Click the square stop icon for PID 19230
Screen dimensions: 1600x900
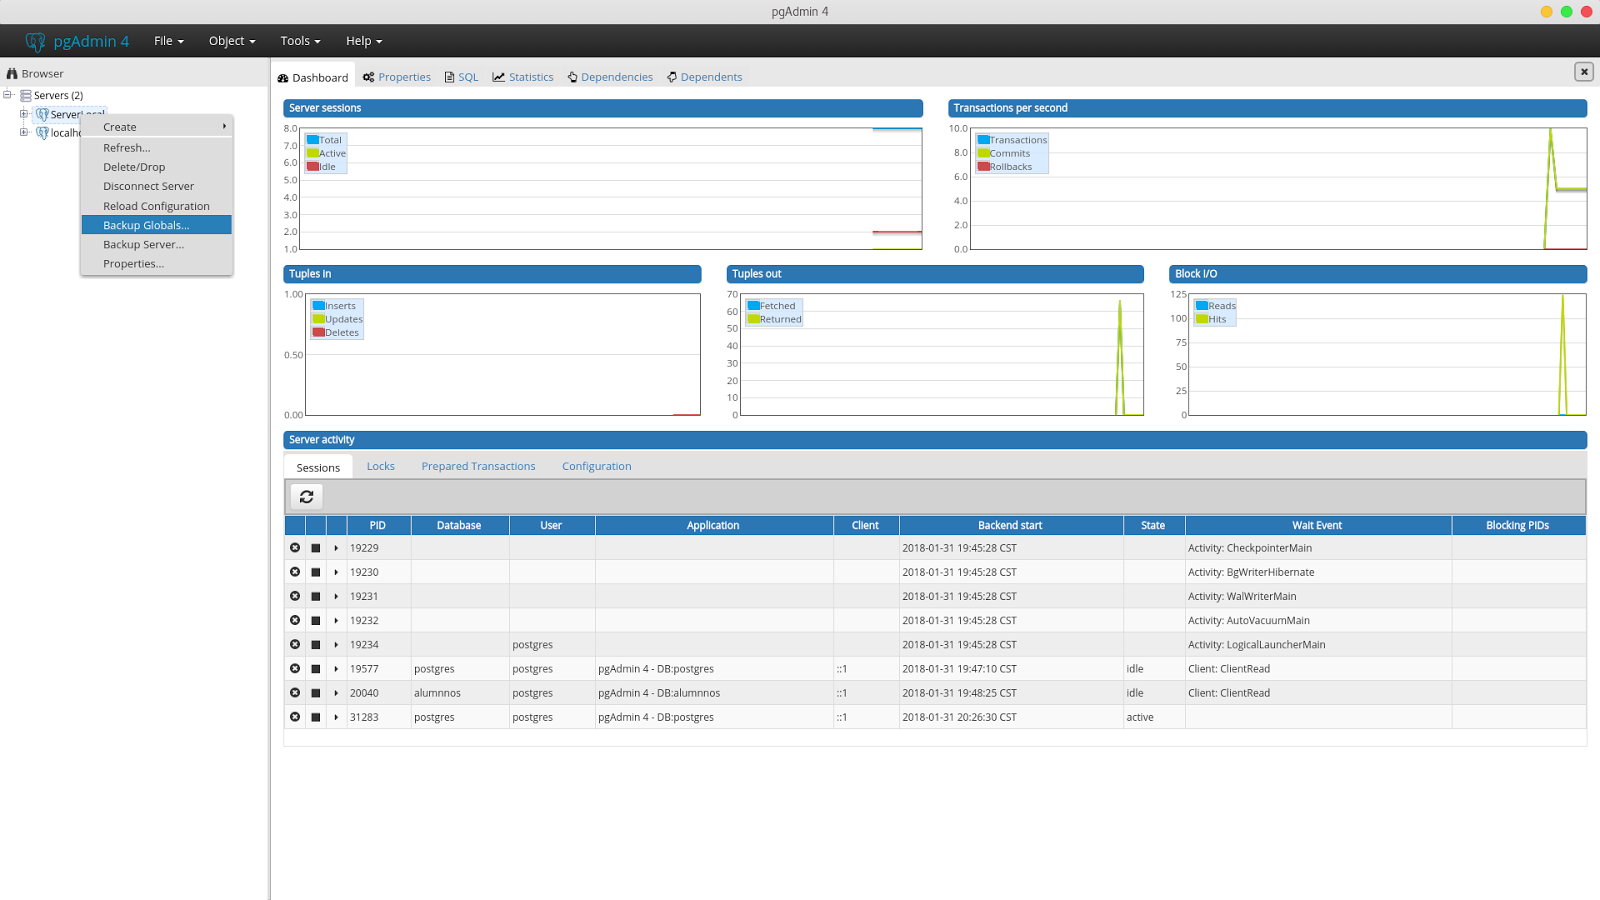click(x=316, y=572)
